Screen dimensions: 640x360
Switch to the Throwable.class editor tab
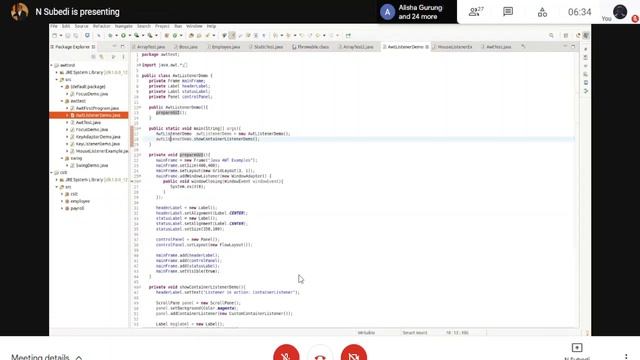click(311, 47)
